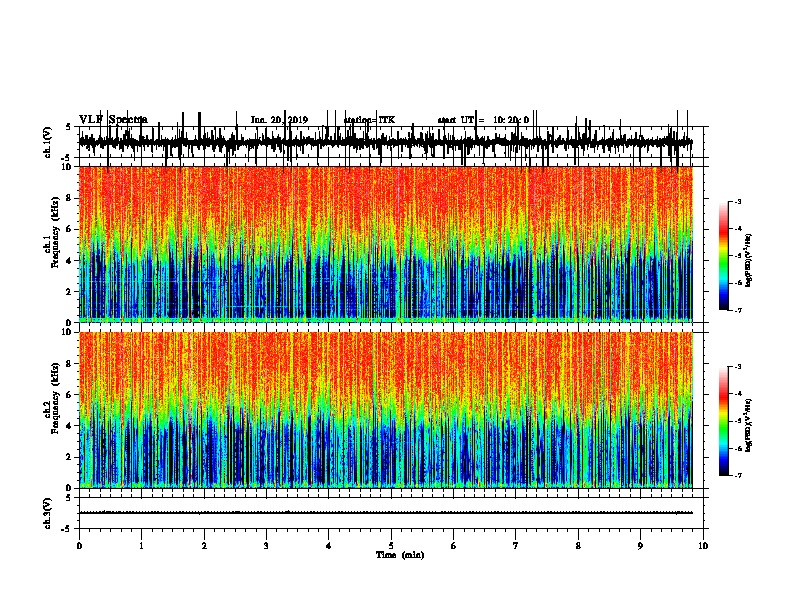Click the ch.1 color bar log(PSD) label

(748, 261)
